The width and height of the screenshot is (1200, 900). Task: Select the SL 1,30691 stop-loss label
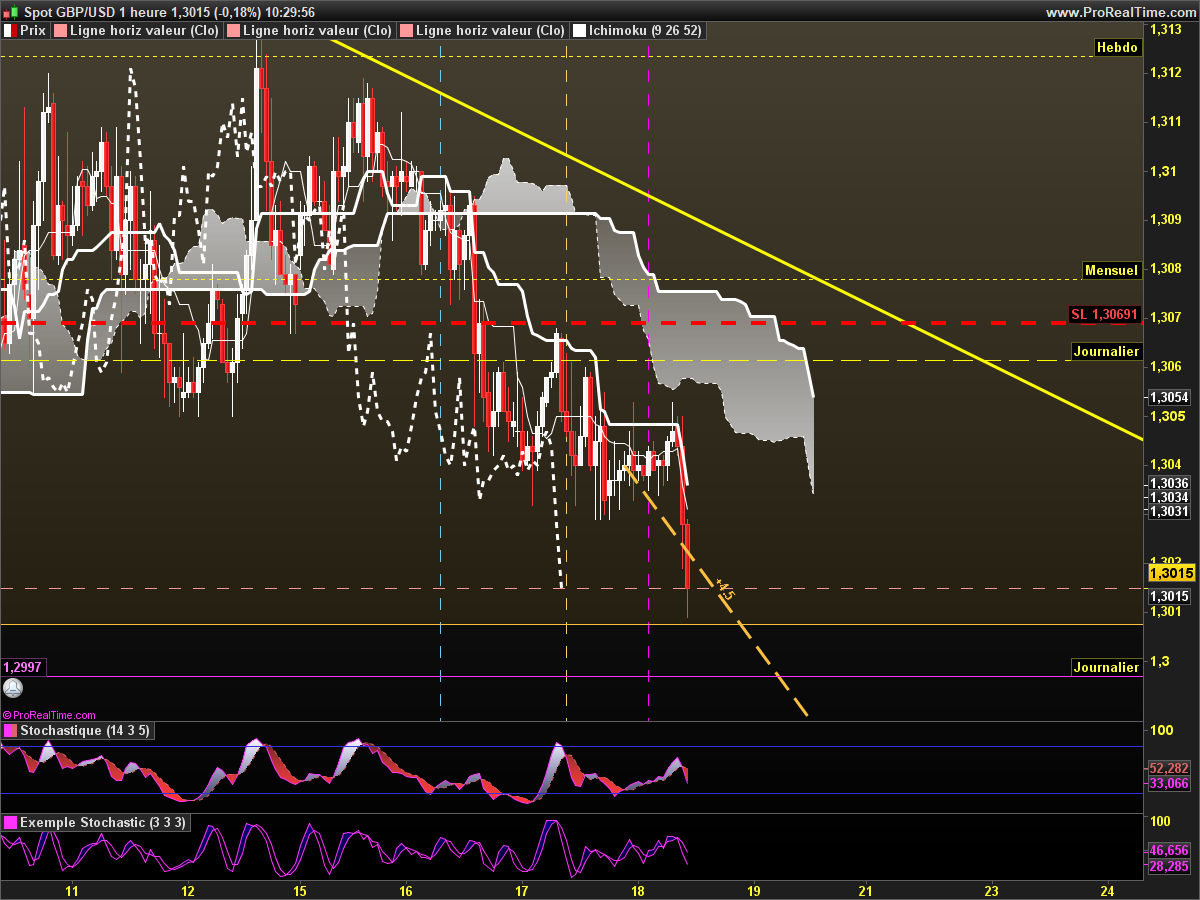pyautogui.click(x=1105, y=314)
